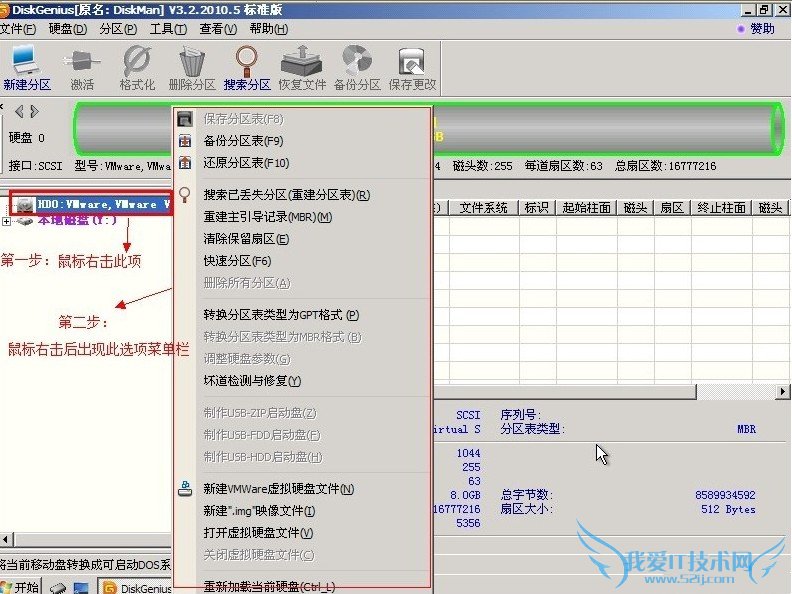
Task: Open the 查看(V) menu
Action: [x=218, y=29]
